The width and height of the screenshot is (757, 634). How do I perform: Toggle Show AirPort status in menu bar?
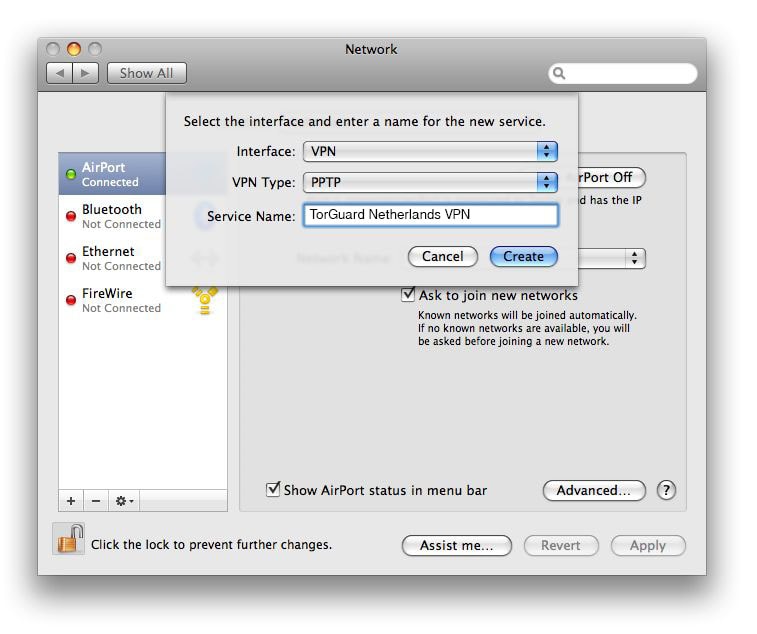[x=273, y=490]
